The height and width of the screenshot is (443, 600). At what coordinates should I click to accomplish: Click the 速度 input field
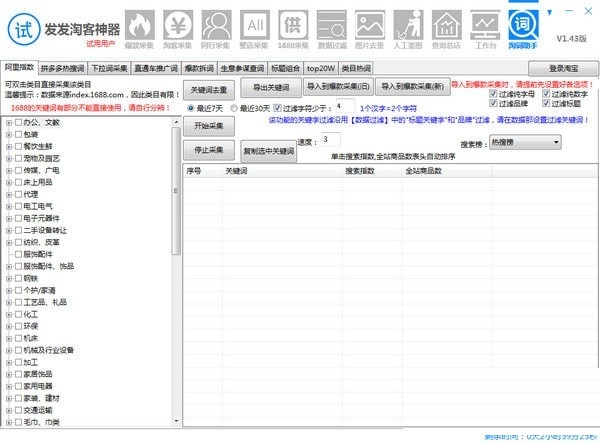pyautogui.click(x=331, y=139)
